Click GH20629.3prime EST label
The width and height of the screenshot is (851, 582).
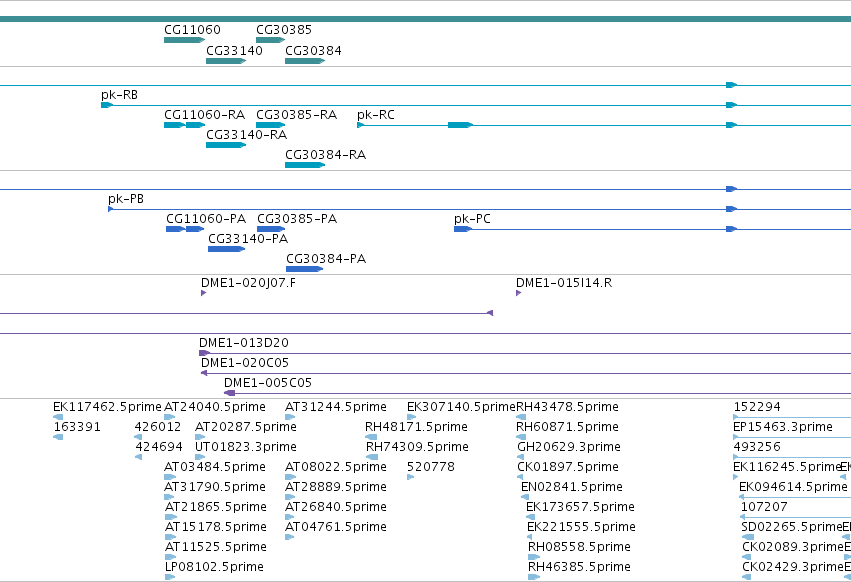tap(569, 447)
